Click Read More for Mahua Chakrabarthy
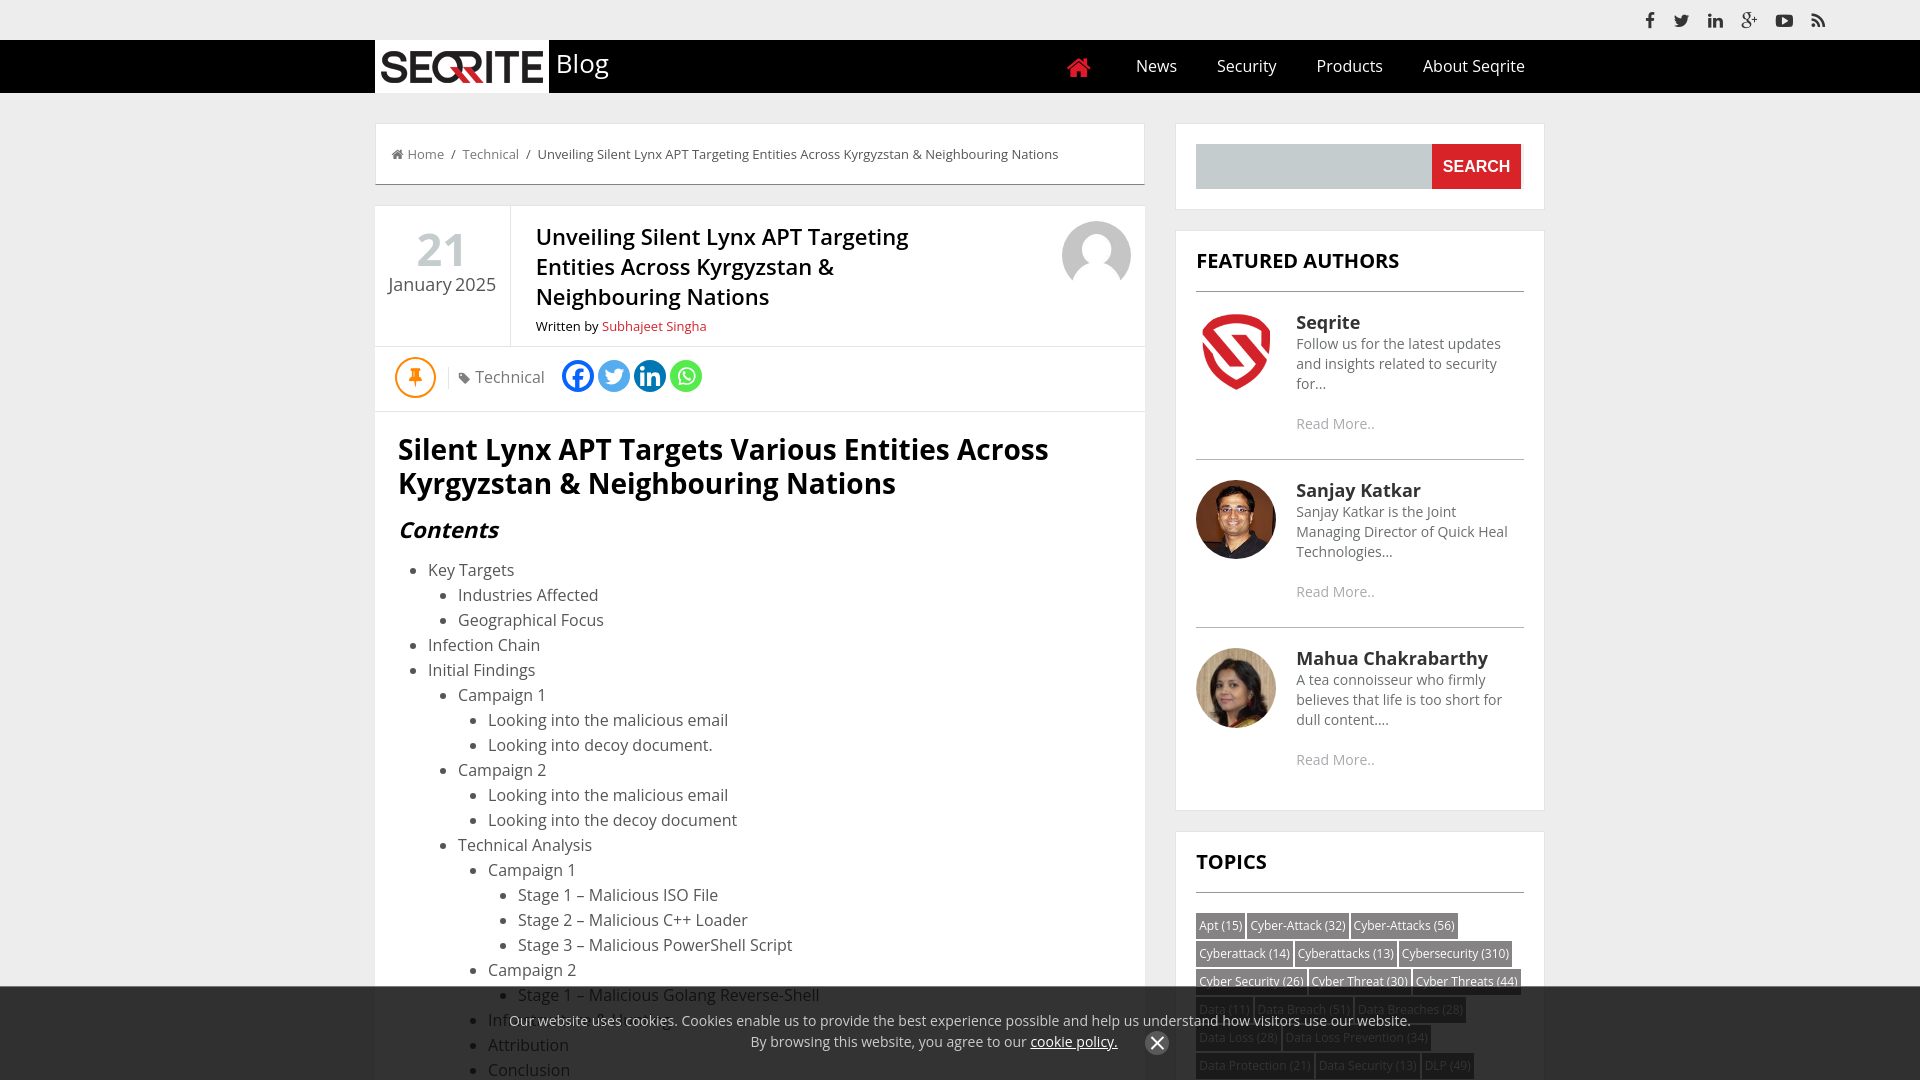The image size is (1920, 1080). click(x=1335, y=760)
